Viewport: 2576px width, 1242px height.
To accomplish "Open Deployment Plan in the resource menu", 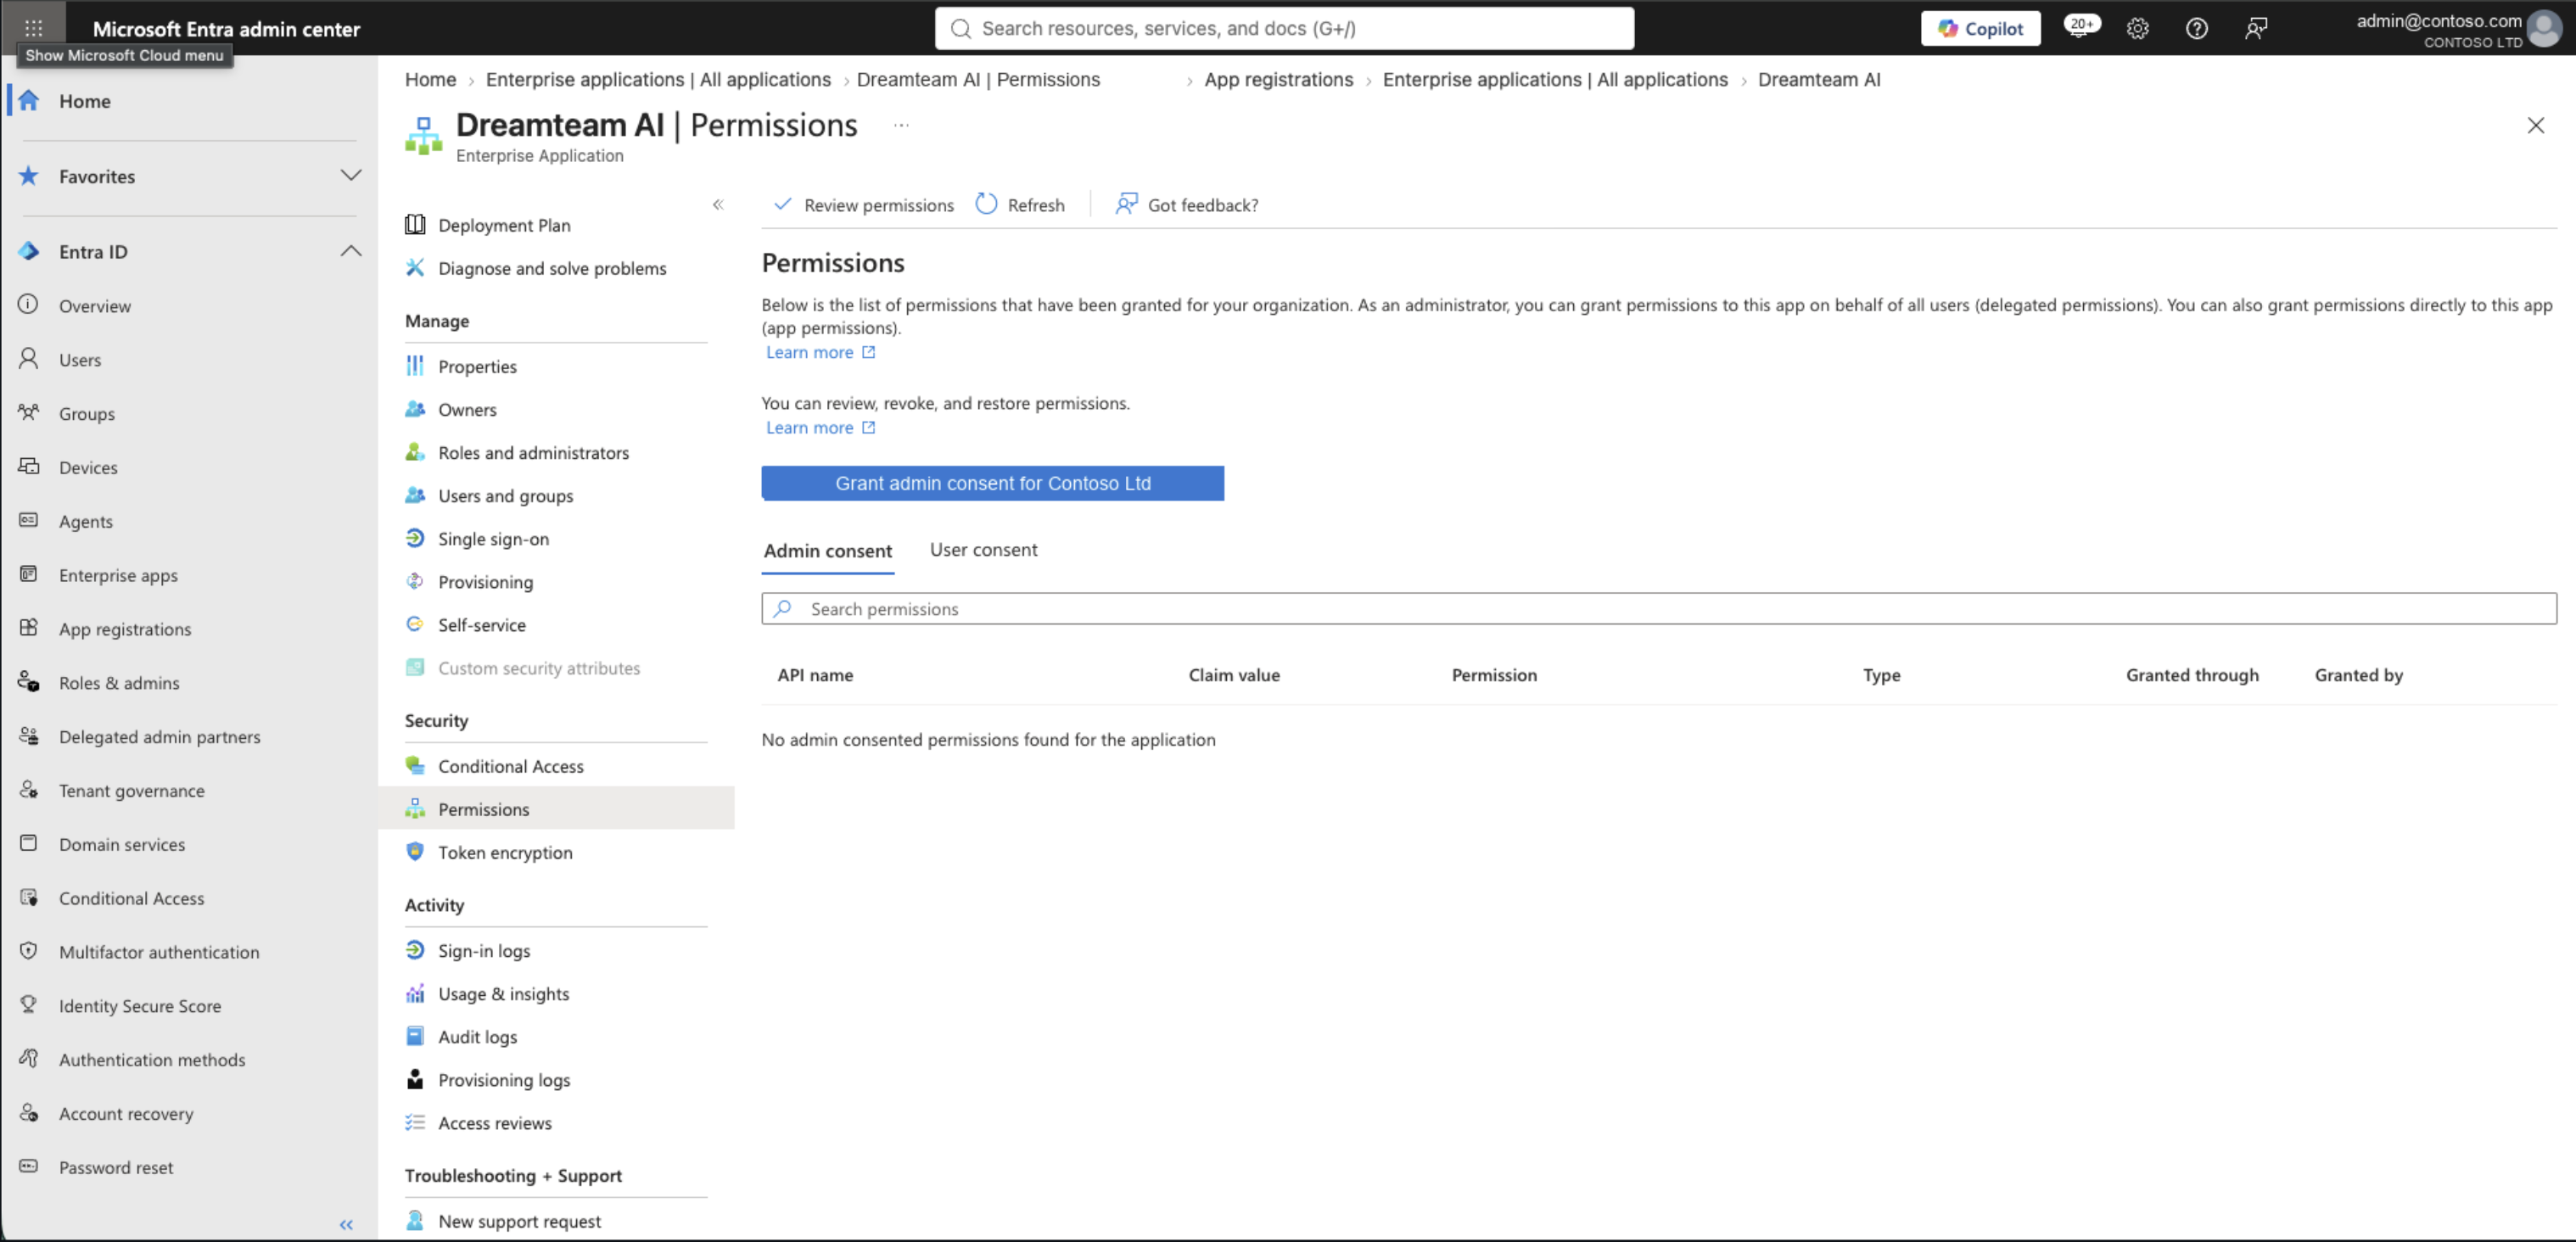I will click(x=504, y=225).
